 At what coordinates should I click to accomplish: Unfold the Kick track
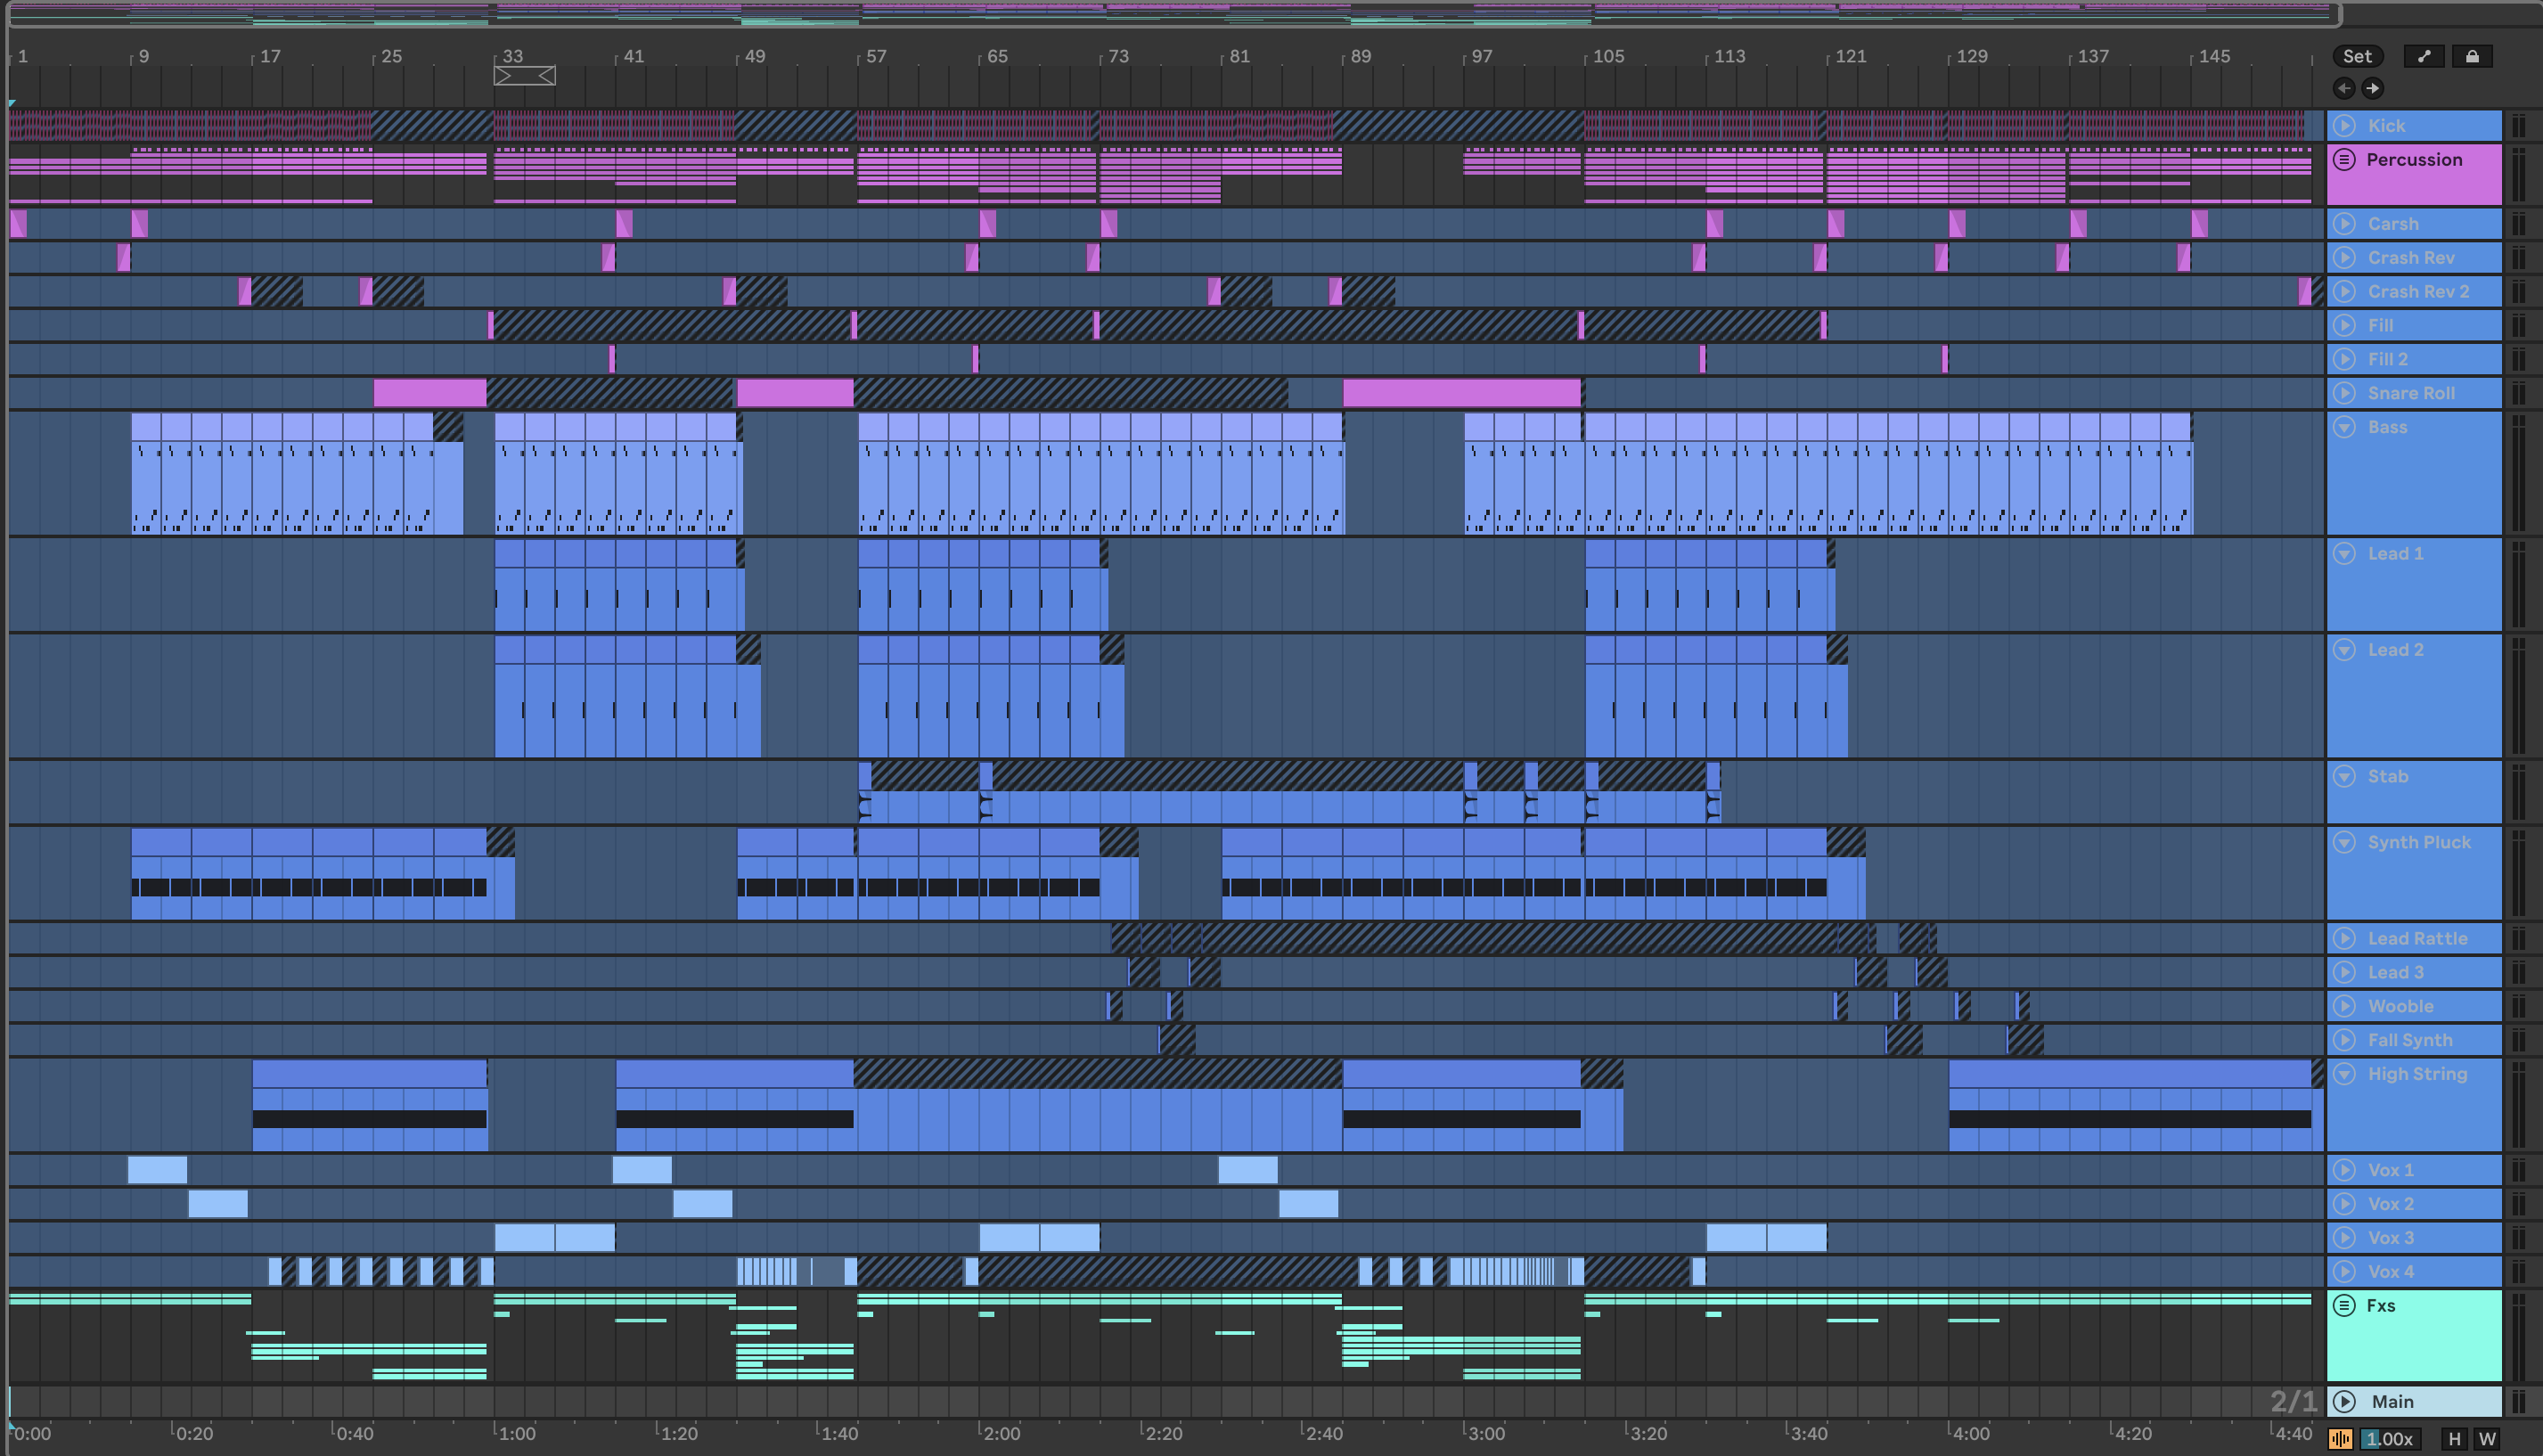click(x=2345, y=125)
